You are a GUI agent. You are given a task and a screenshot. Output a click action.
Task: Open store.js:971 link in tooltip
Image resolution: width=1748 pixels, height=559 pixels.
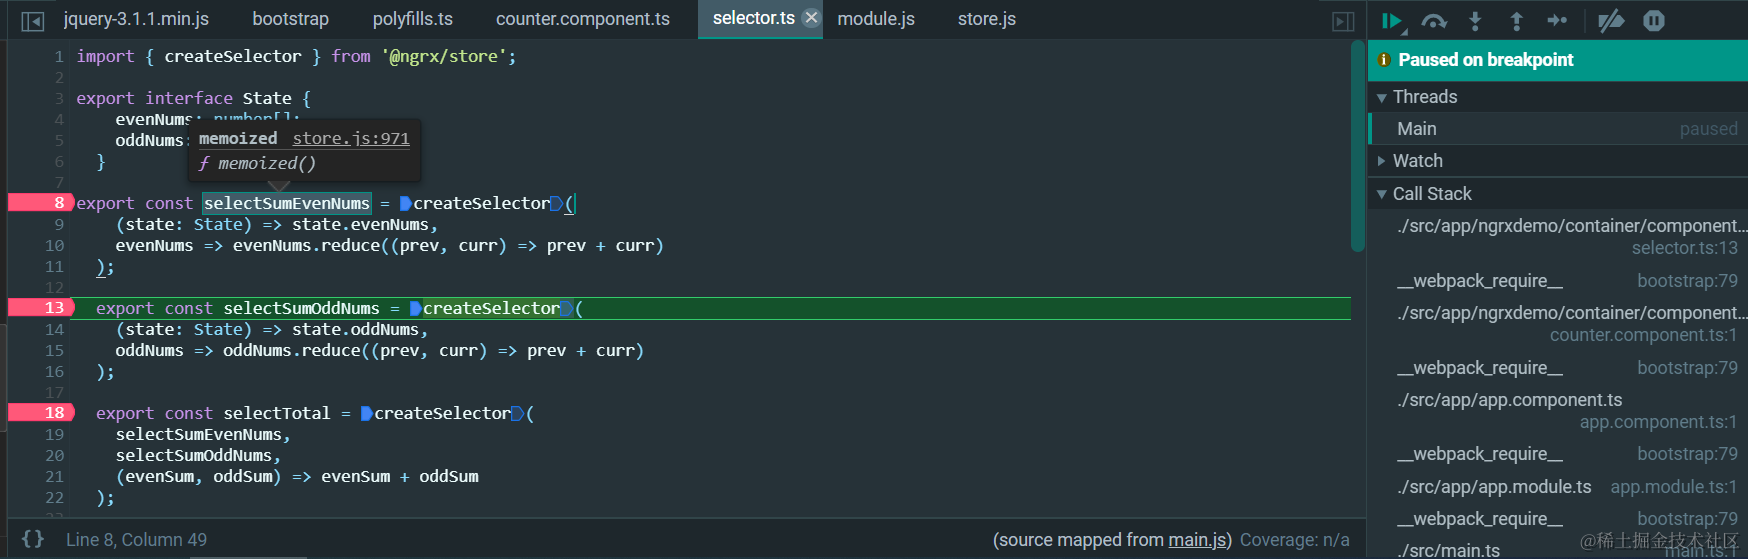(350, 138)
